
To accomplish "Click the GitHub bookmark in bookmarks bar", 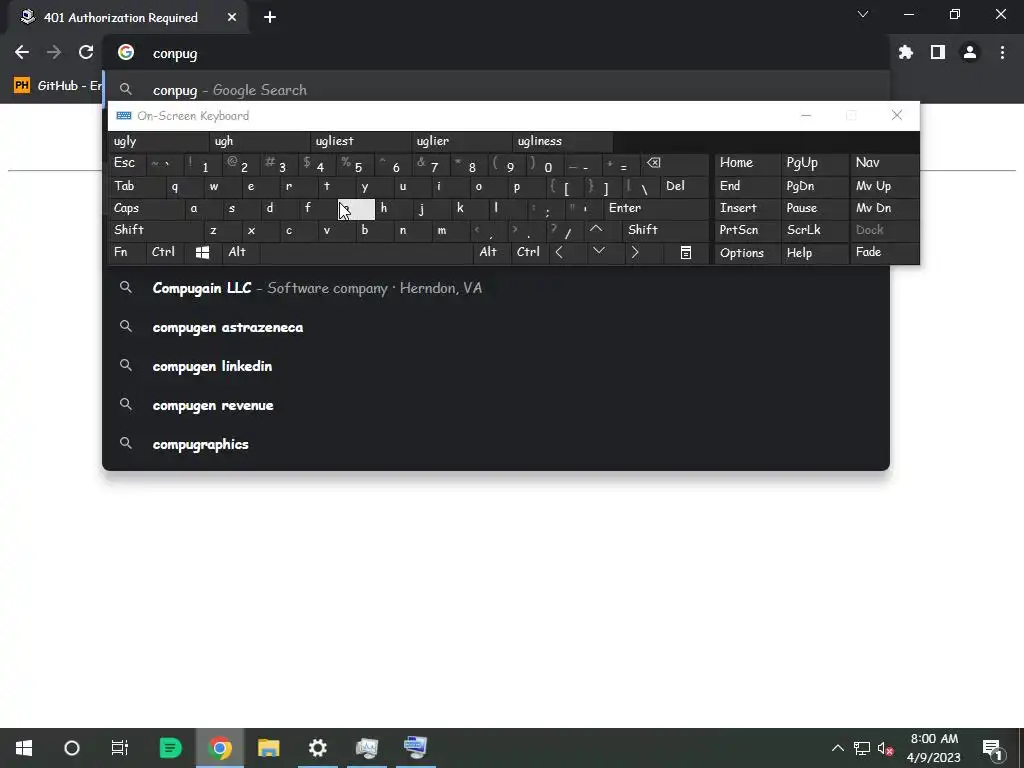I will click(x=57, y=86).
